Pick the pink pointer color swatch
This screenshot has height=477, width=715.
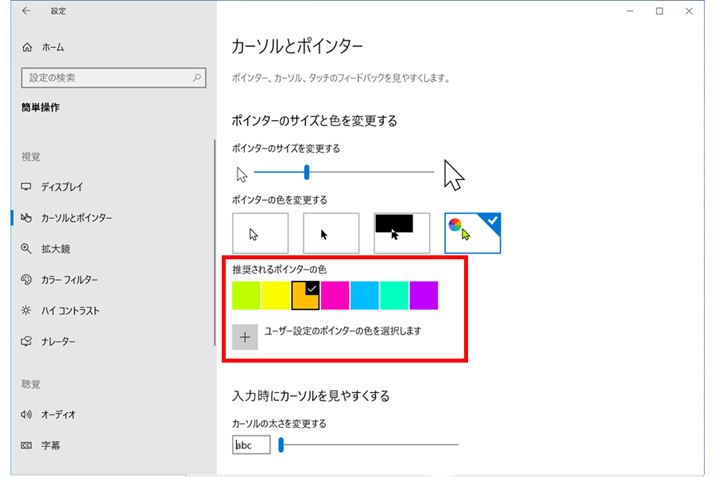(x=335, y=295)
